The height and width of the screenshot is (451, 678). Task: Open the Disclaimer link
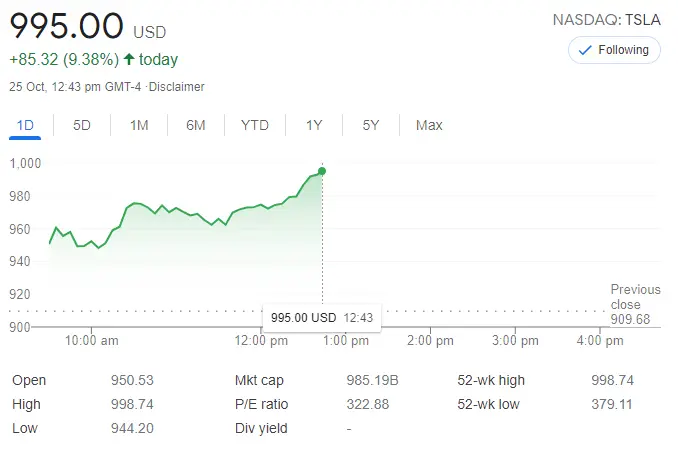178,87
